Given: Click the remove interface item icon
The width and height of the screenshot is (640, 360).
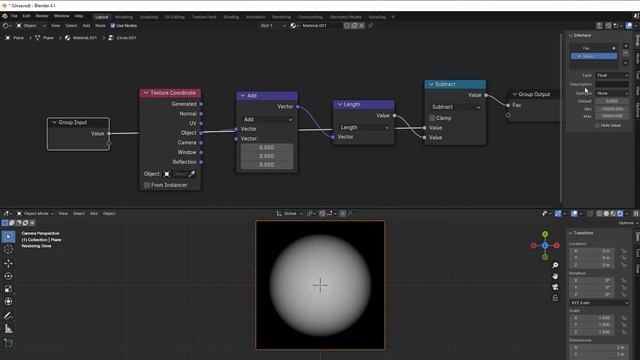Looking at the screenshot, I should [x=626, y=53].
